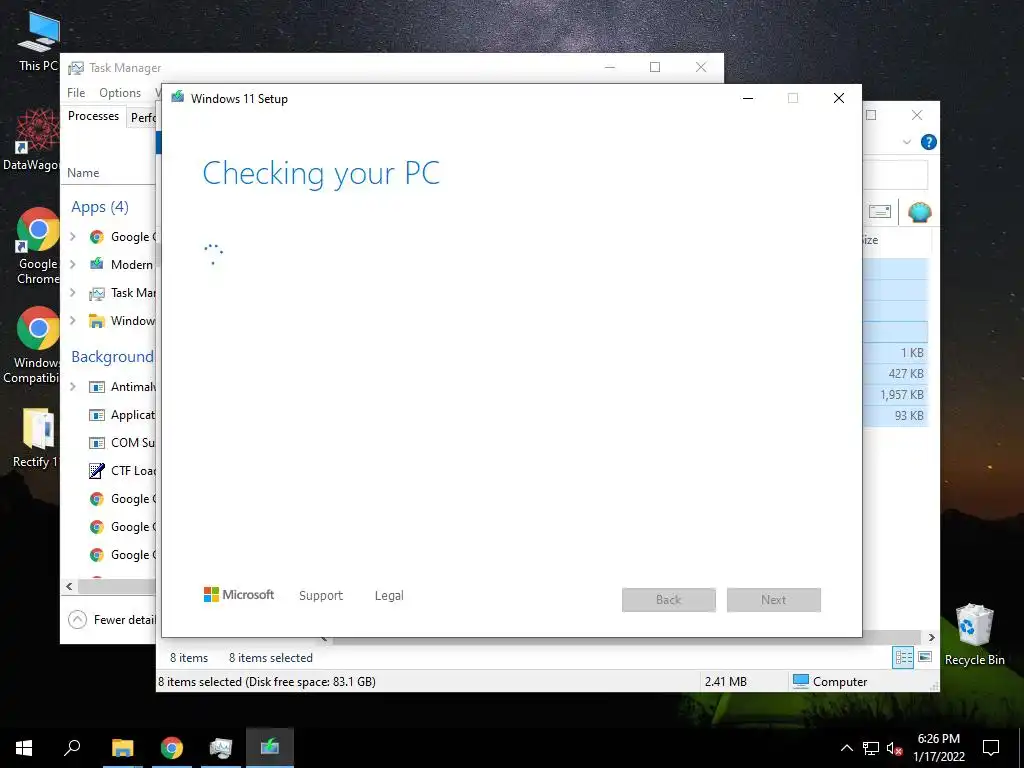Expand the Google Chrome app row
Viewport: 1024px width, 768px height.
pyautogui.click(x=73, y=236)
